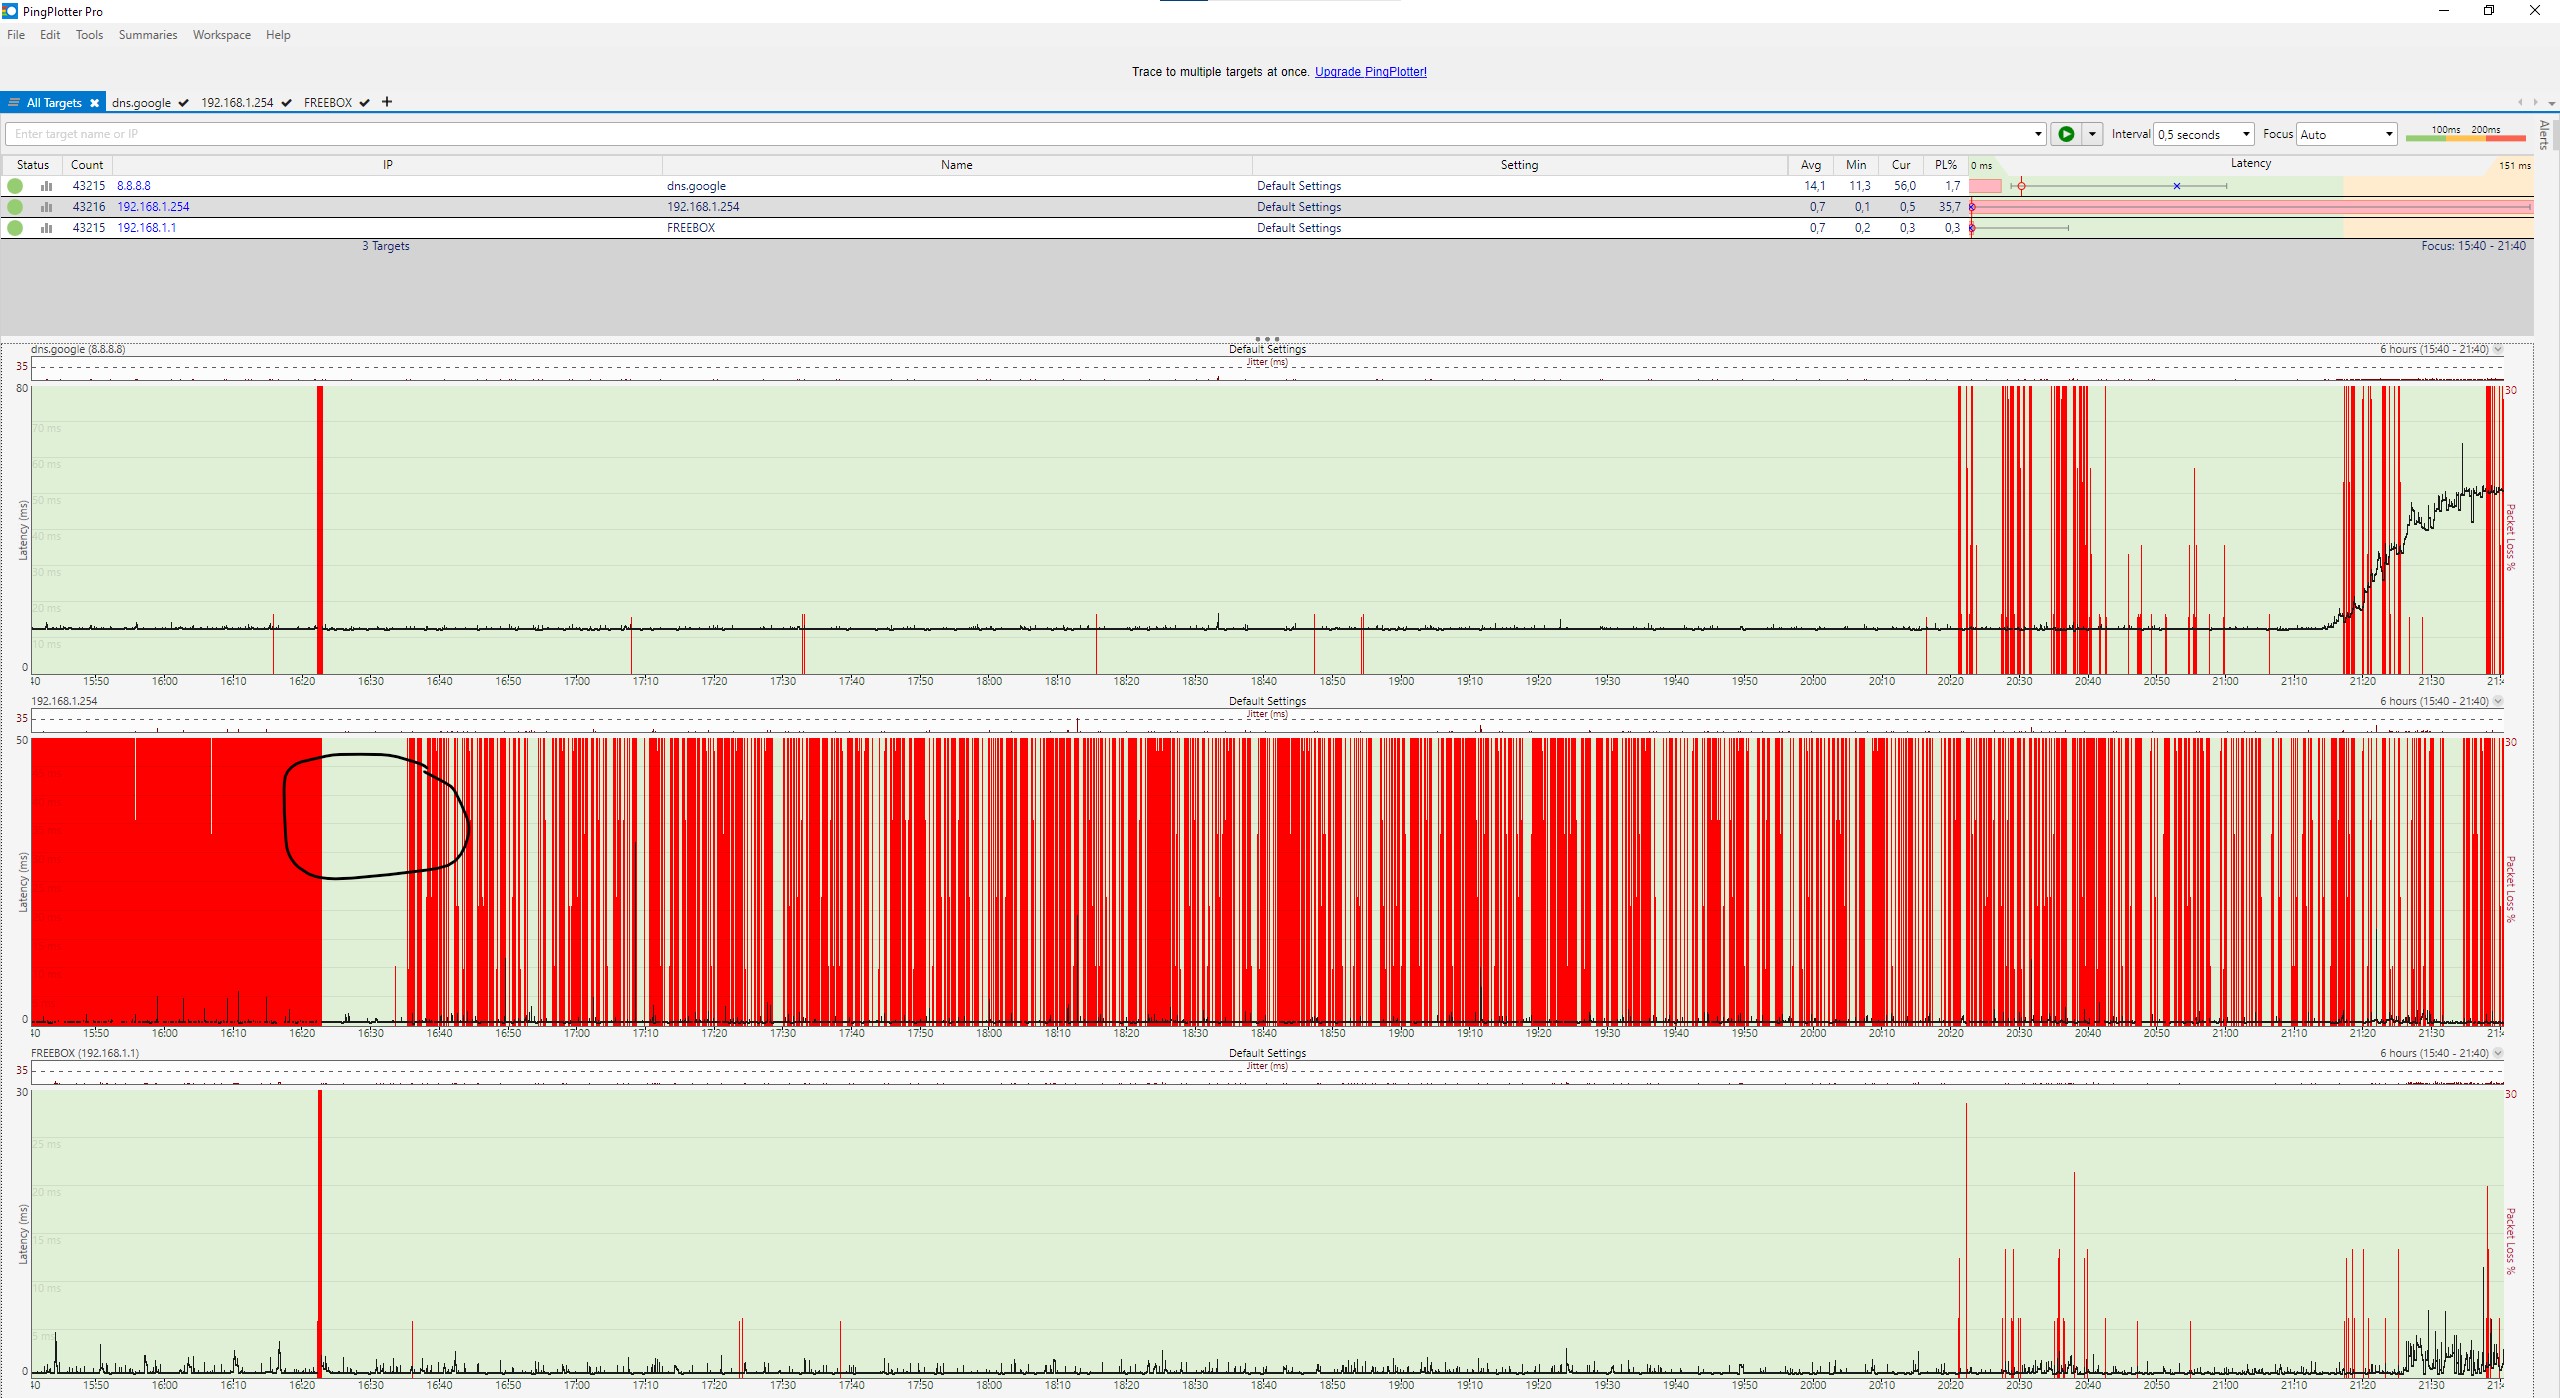This screenshot has width=2560, height=1398.
Task: Toggle the checkmark on FREEBOX tab
Action: pos(365,103)
